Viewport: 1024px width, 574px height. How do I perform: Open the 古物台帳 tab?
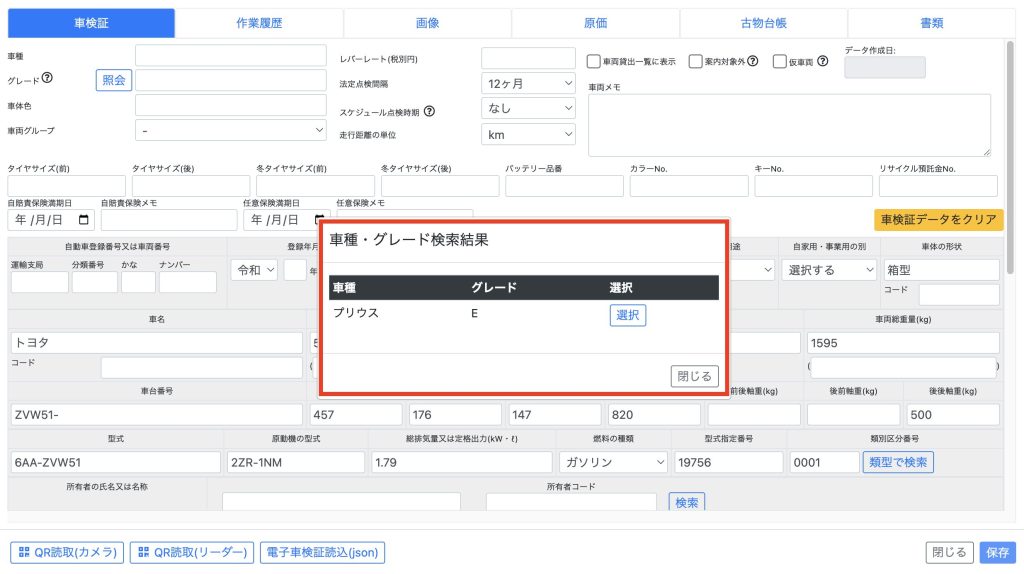[763, 23]
